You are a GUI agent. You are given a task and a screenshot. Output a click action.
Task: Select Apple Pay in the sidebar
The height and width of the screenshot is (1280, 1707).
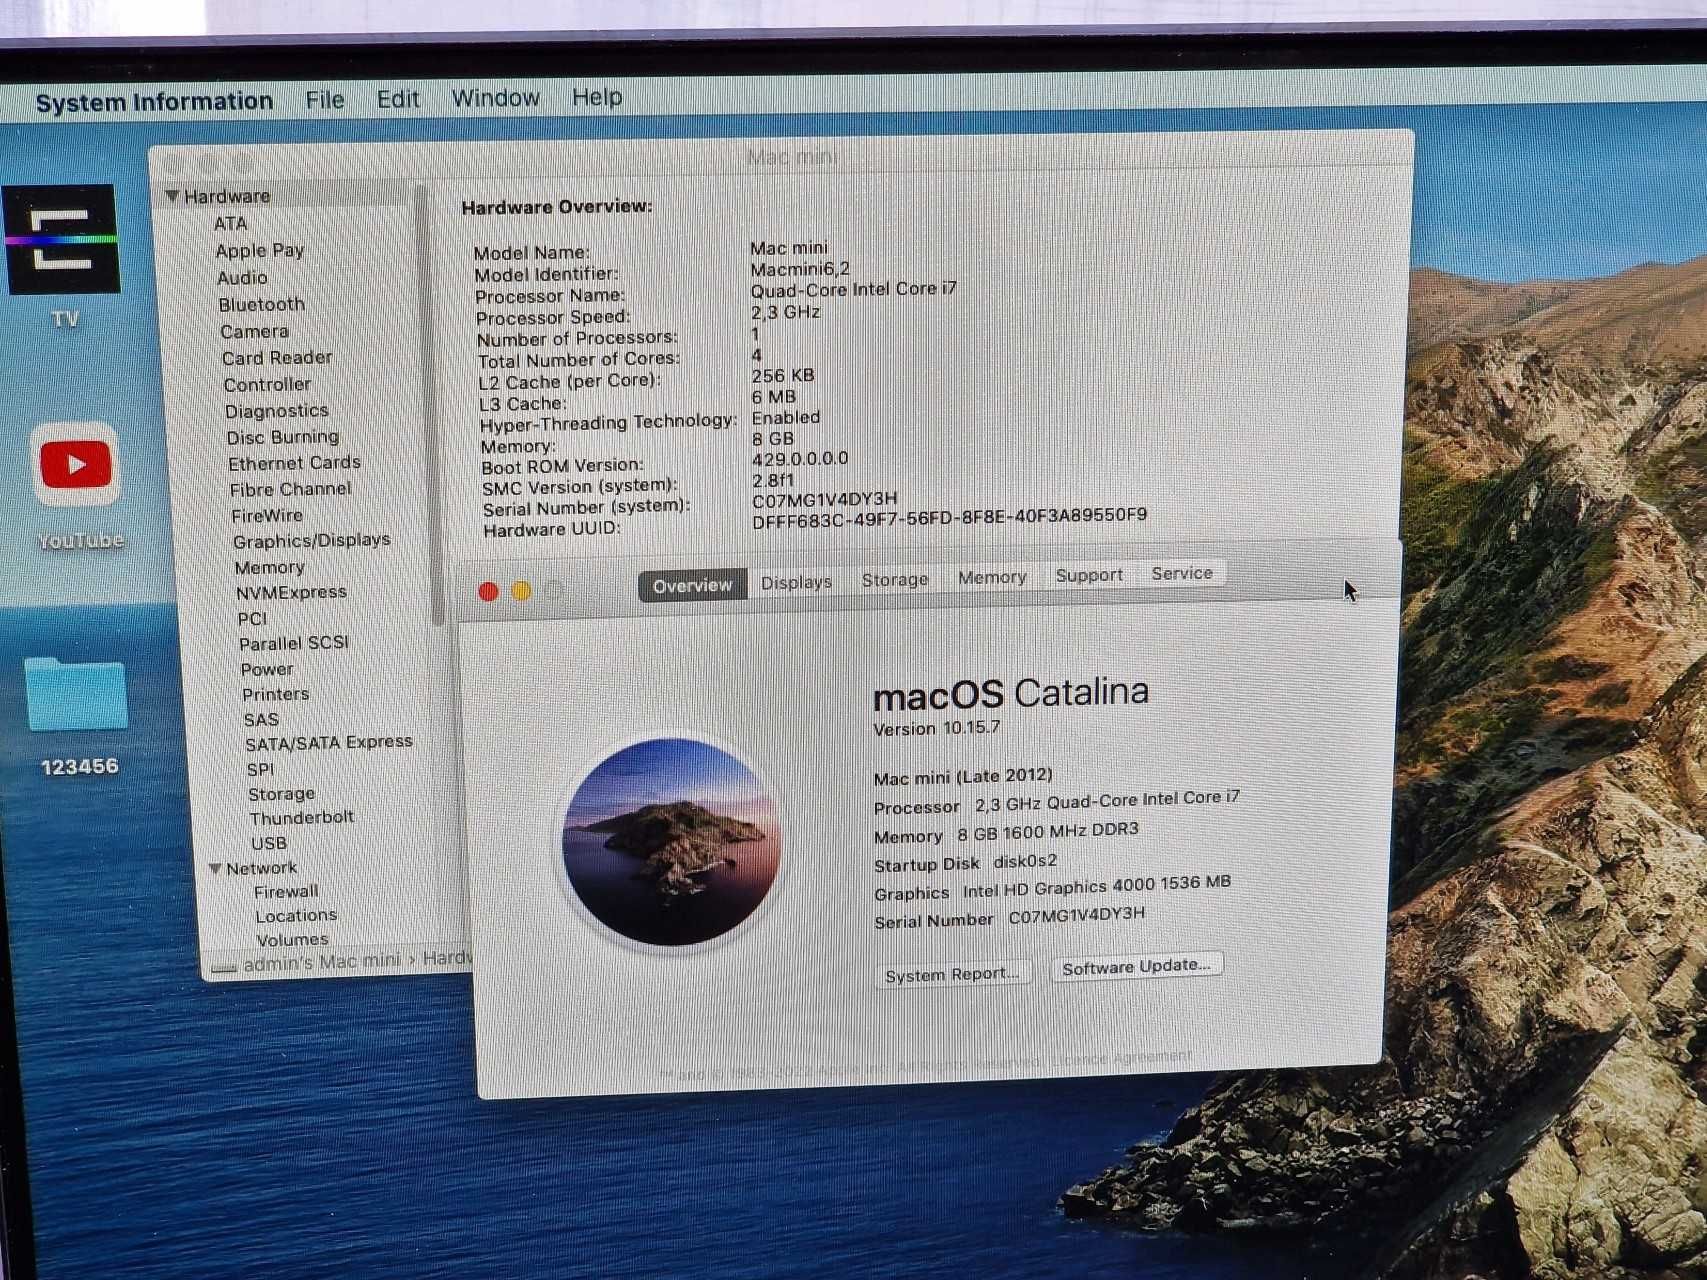click(x=260, y=251)
